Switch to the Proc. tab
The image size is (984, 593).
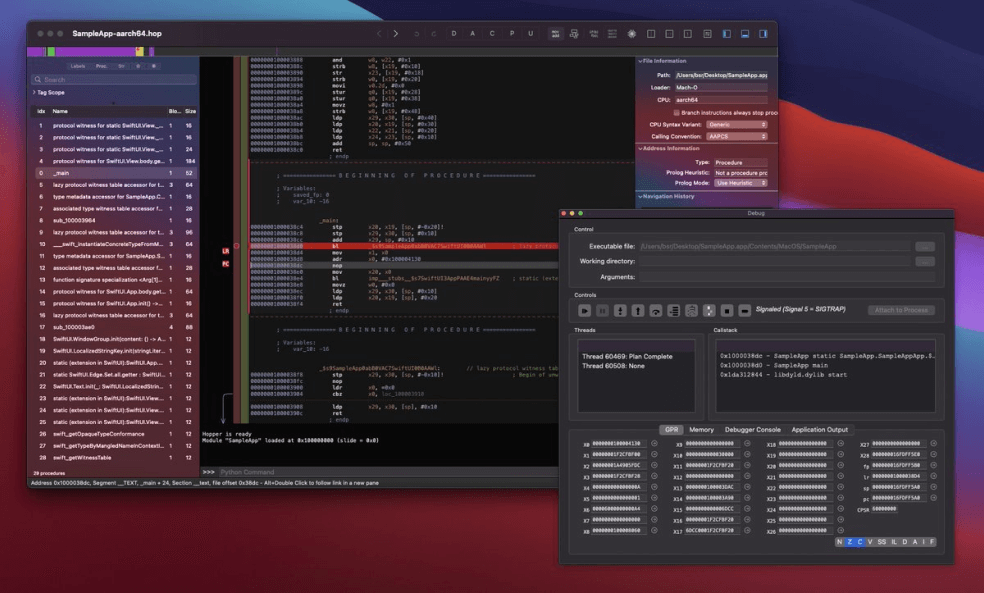101,66
